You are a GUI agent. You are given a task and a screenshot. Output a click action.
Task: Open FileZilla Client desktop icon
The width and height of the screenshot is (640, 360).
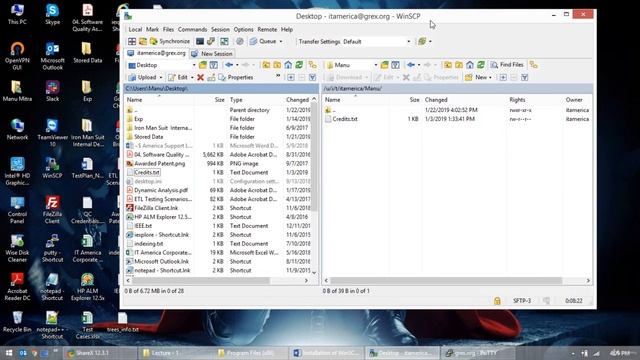pos(52,209)
